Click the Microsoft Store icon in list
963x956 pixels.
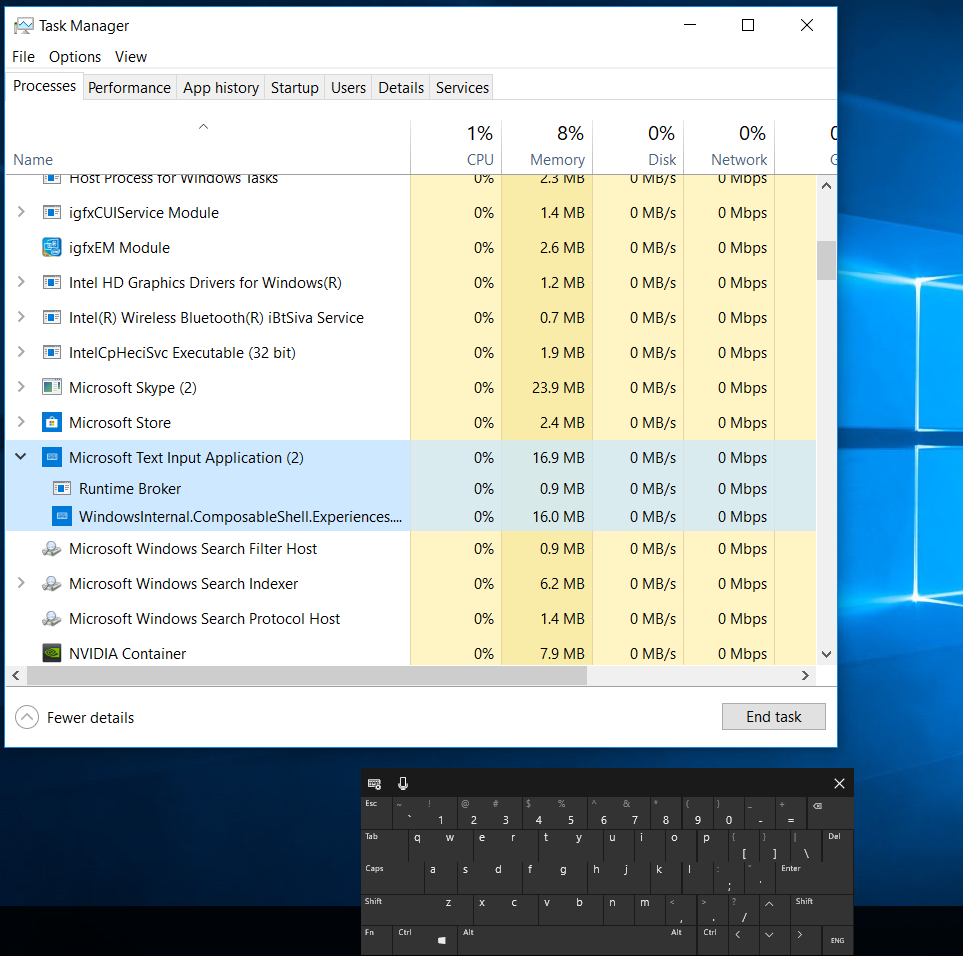pos(52,422)
